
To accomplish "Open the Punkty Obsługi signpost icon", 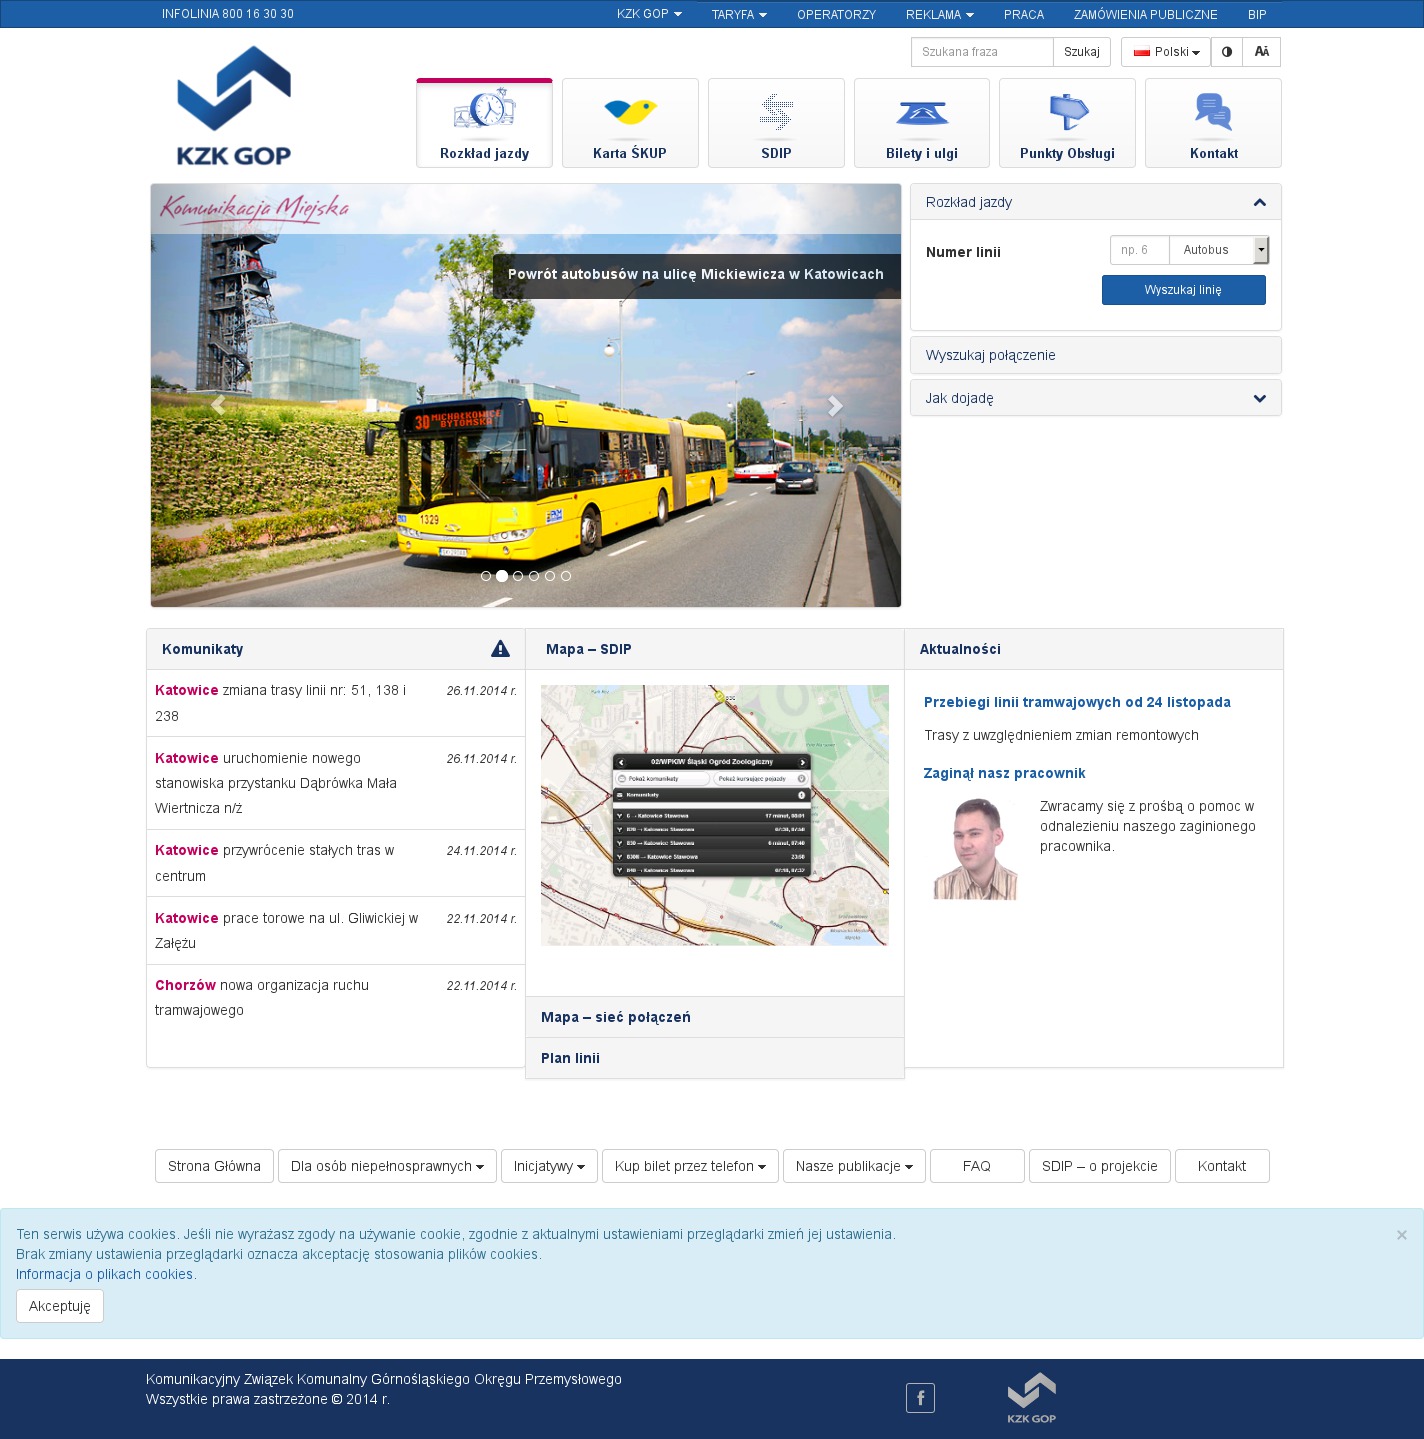I will pyautogui.click(x=1067, y=112).
